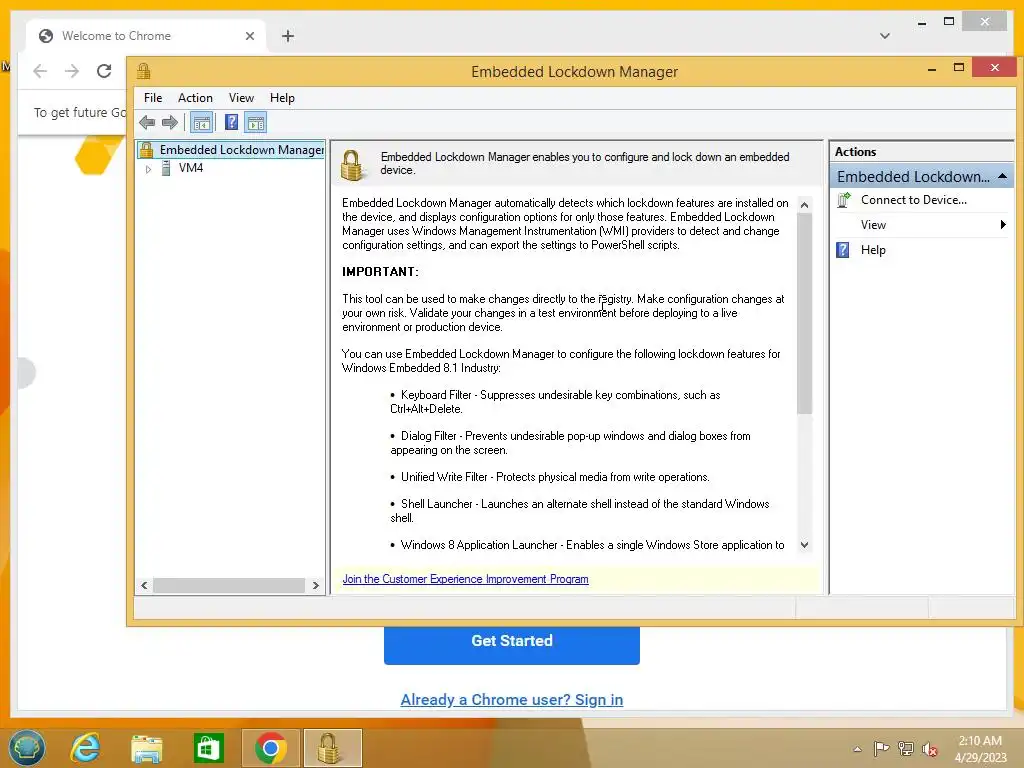Click the Get Started button in Chrome
This screenshot has width=1024, height=768.
coord(511,641)
